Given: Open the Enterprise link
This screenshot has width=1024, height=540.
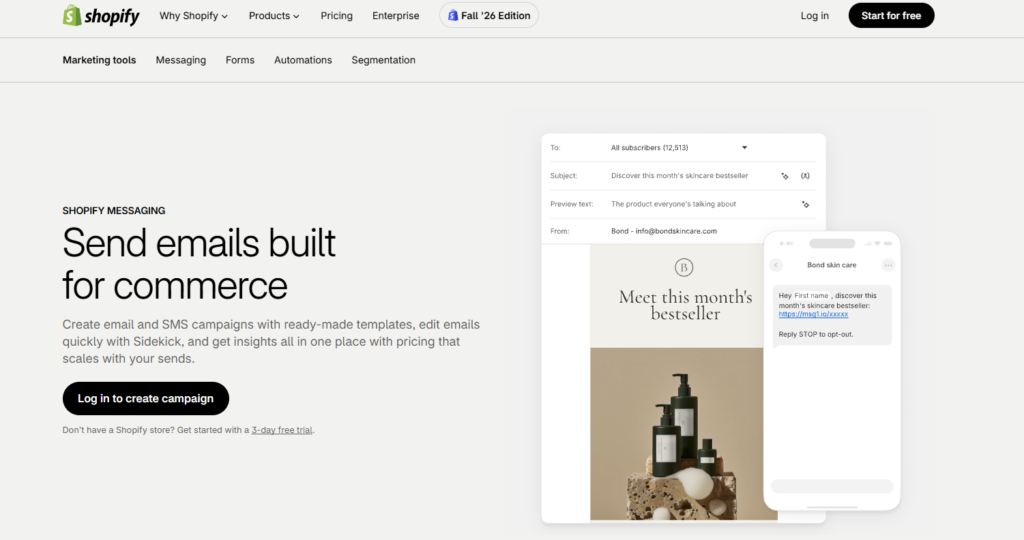Looking at the screenshot, I should [x=396, y=16].
